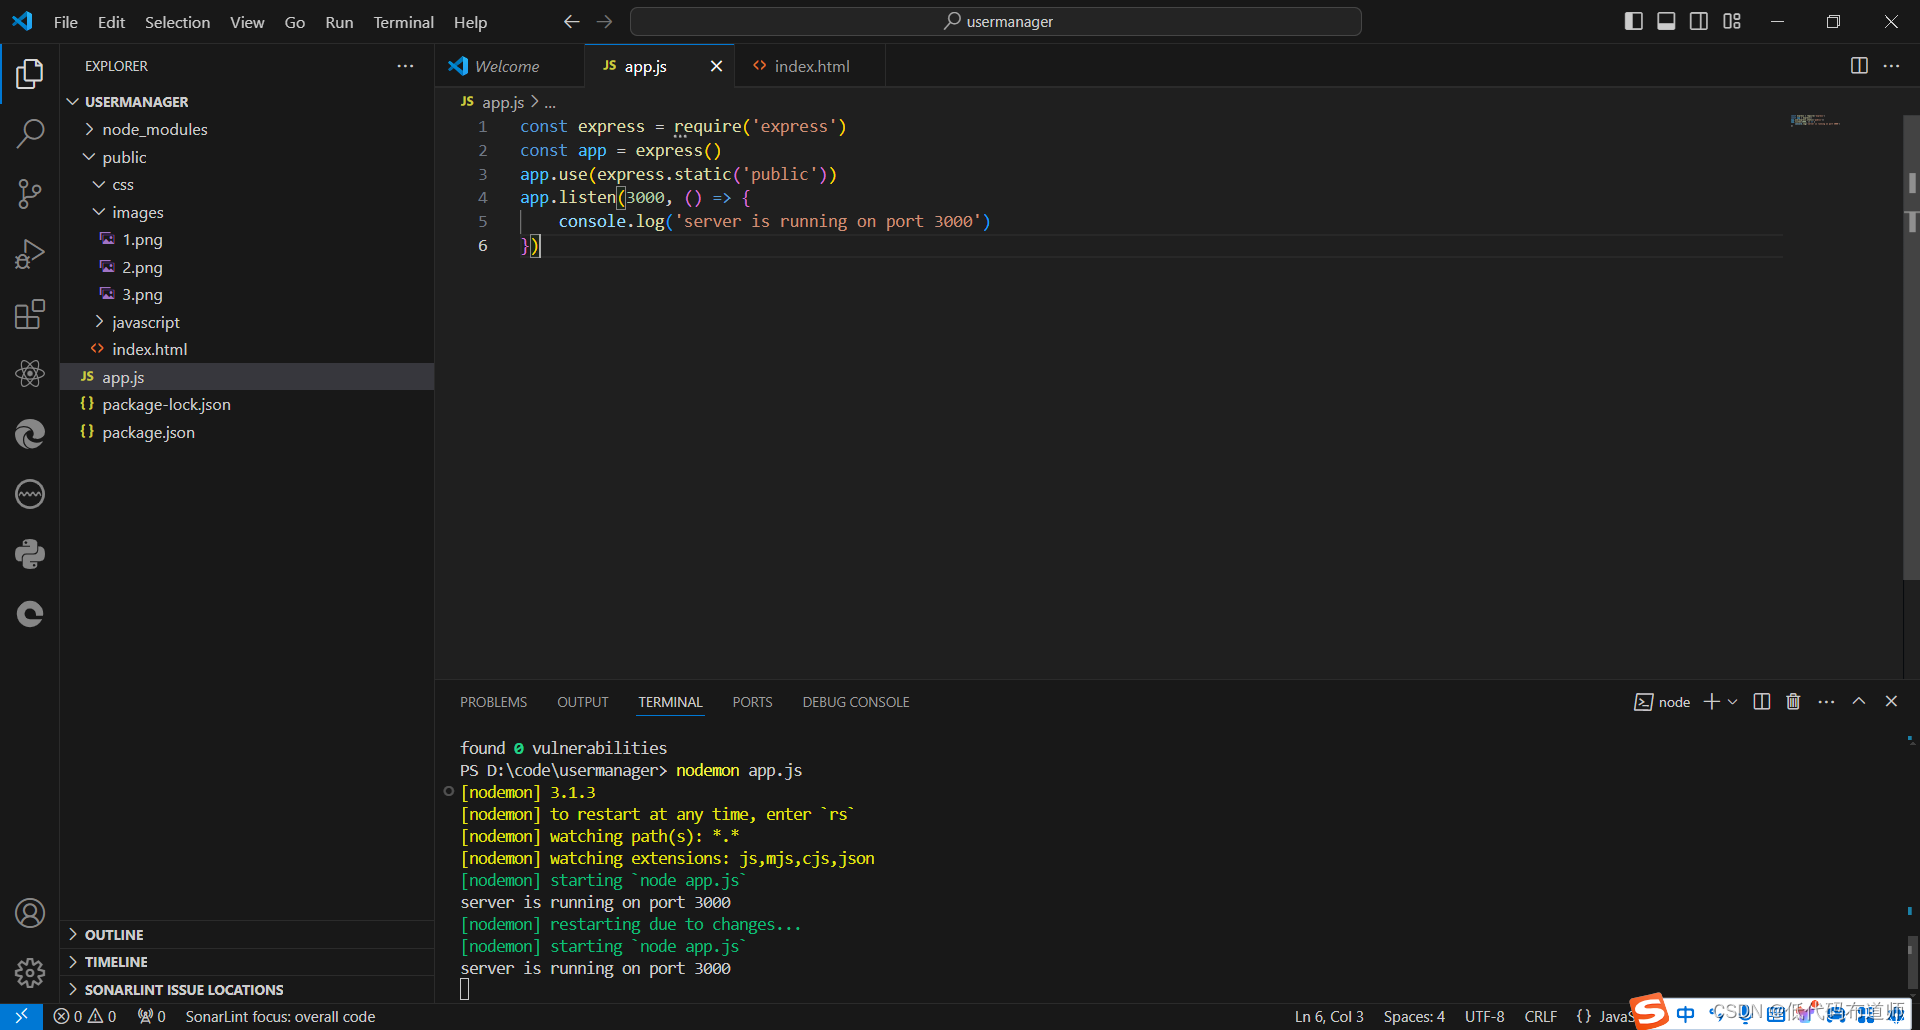This screenshot has height=1030, width=1920.
Task: Go forward with the right arrow navigation
Action: [604, 22]
